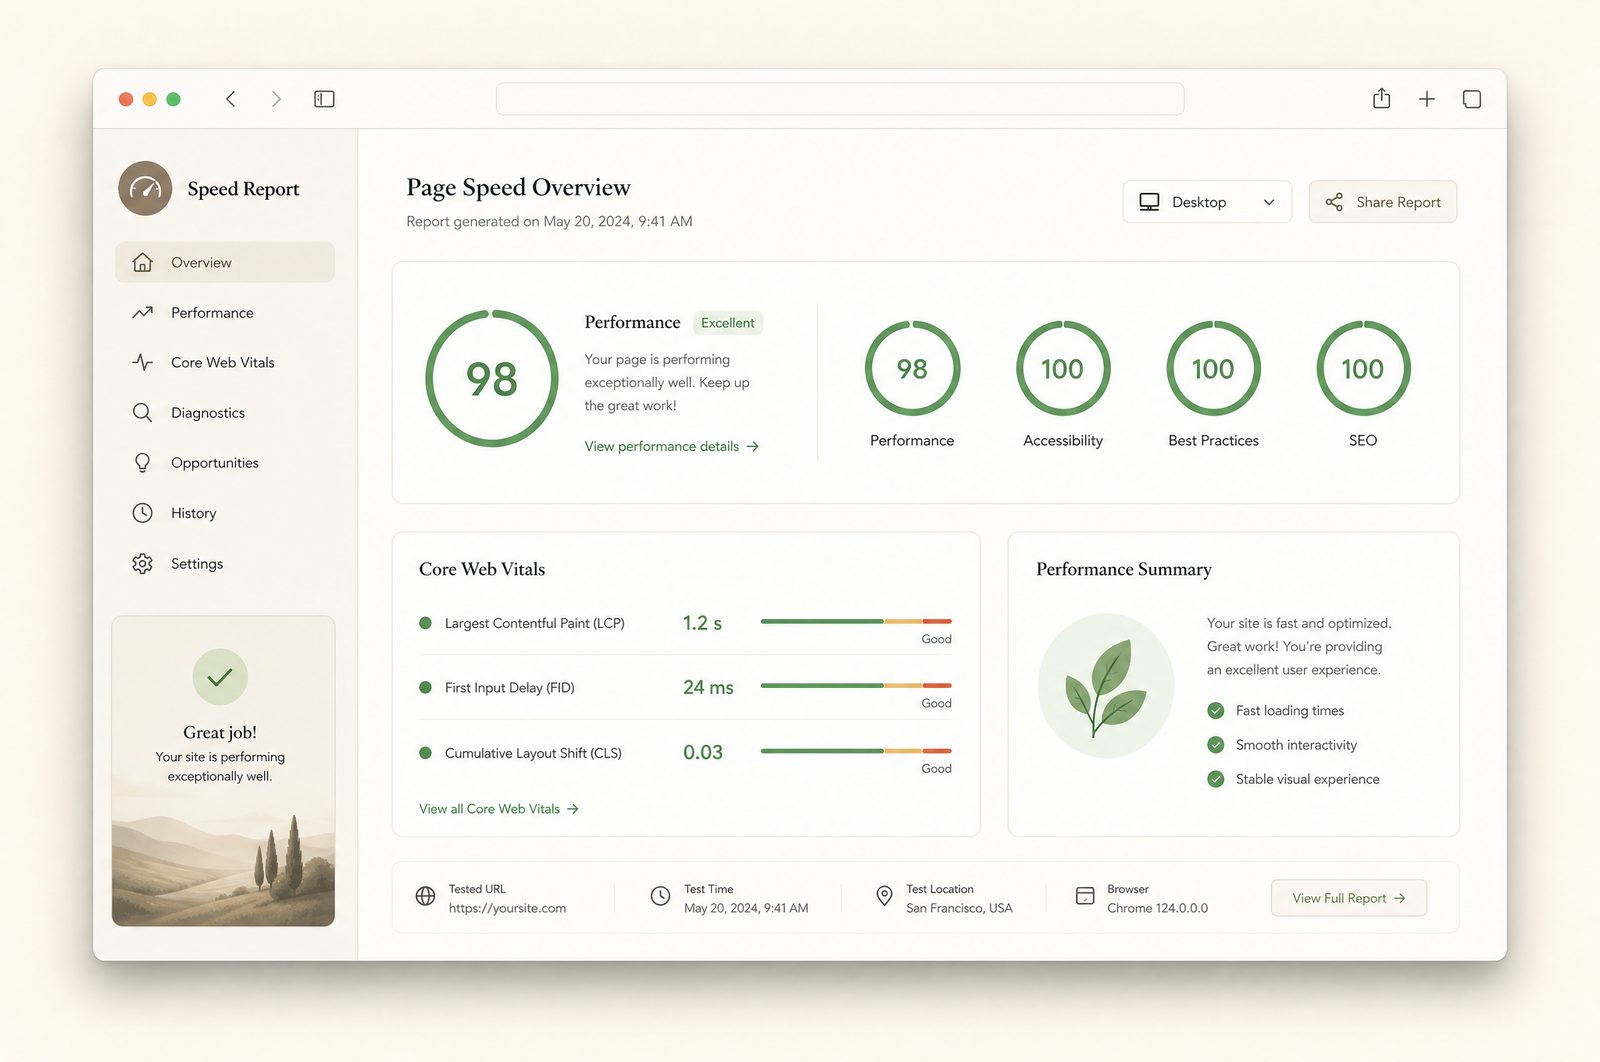
Task: Click the First Input Delay progress bar
Action: click(x=856, y=685)
